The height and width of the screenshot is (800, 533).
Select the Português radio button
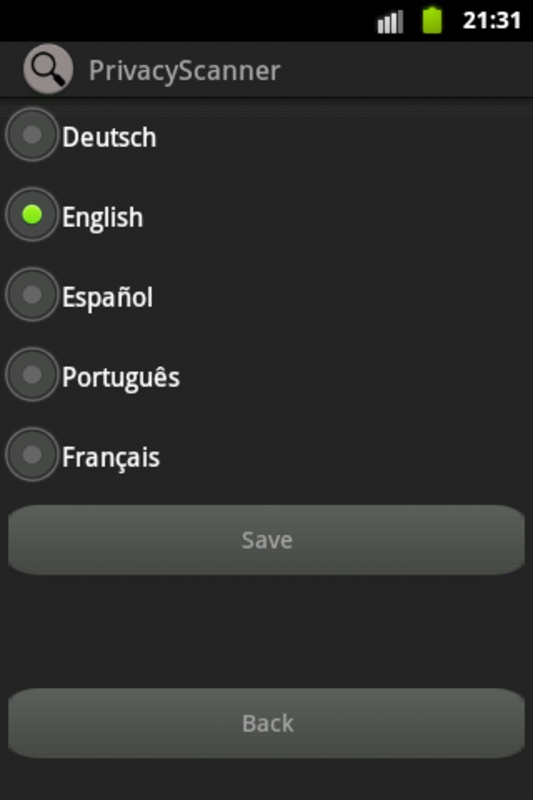click(x=32, y=374)
